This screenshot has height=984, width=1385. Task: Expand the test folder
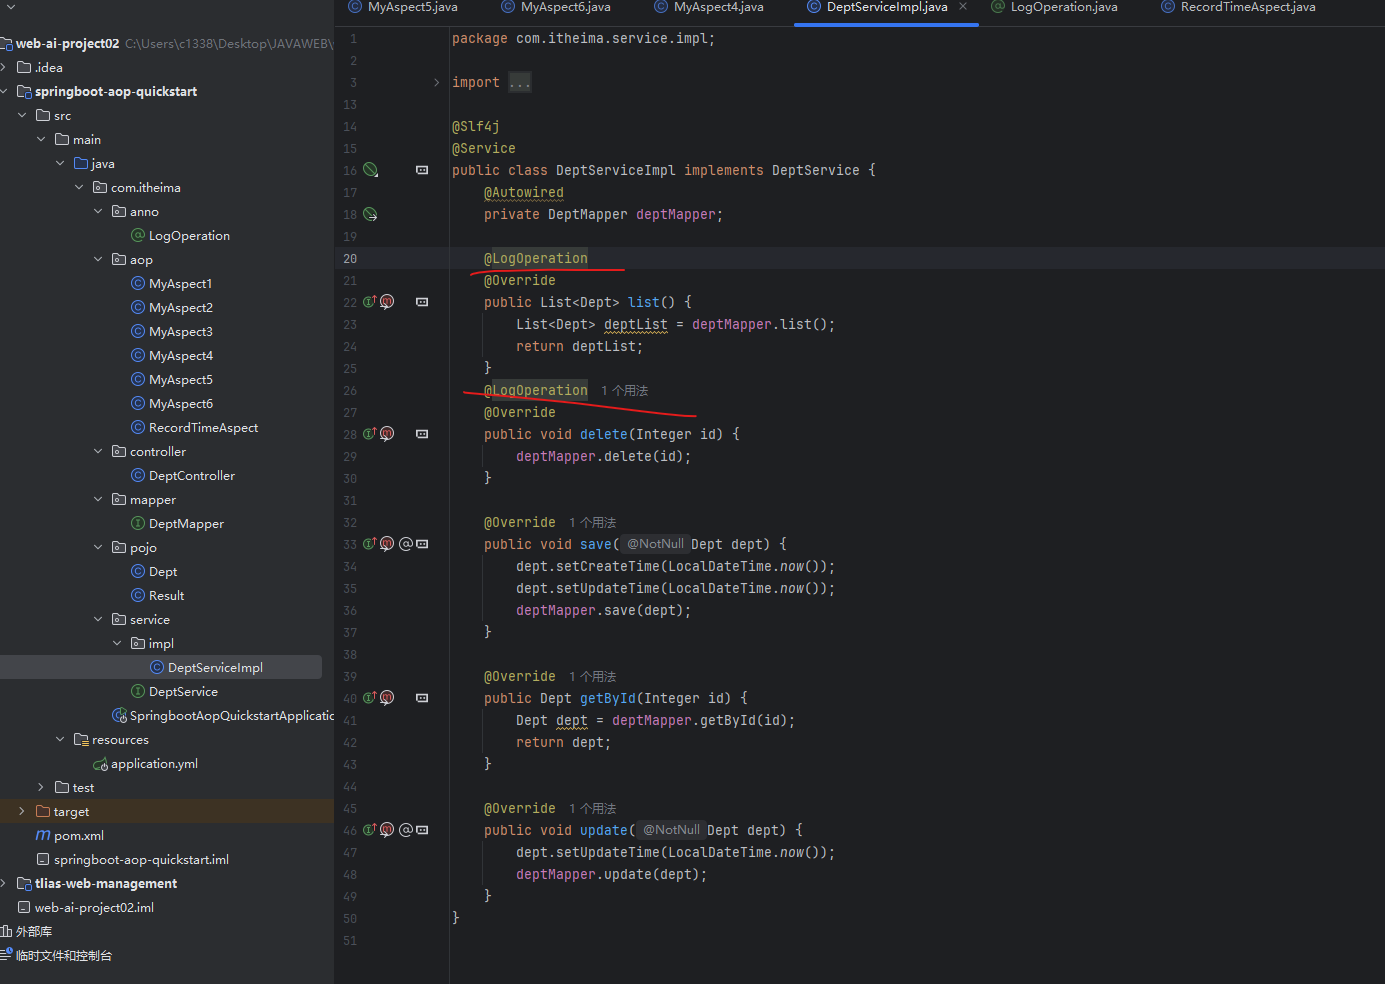pos(41,788)
